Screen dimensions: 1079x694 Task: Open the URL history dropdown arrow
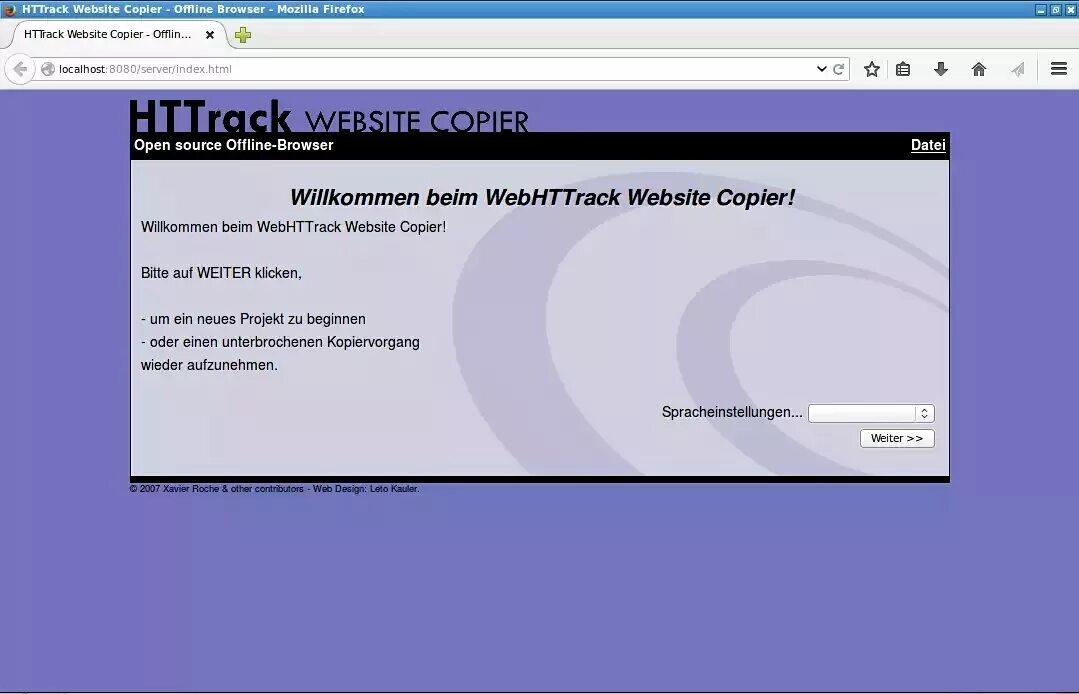pos(821,69)
